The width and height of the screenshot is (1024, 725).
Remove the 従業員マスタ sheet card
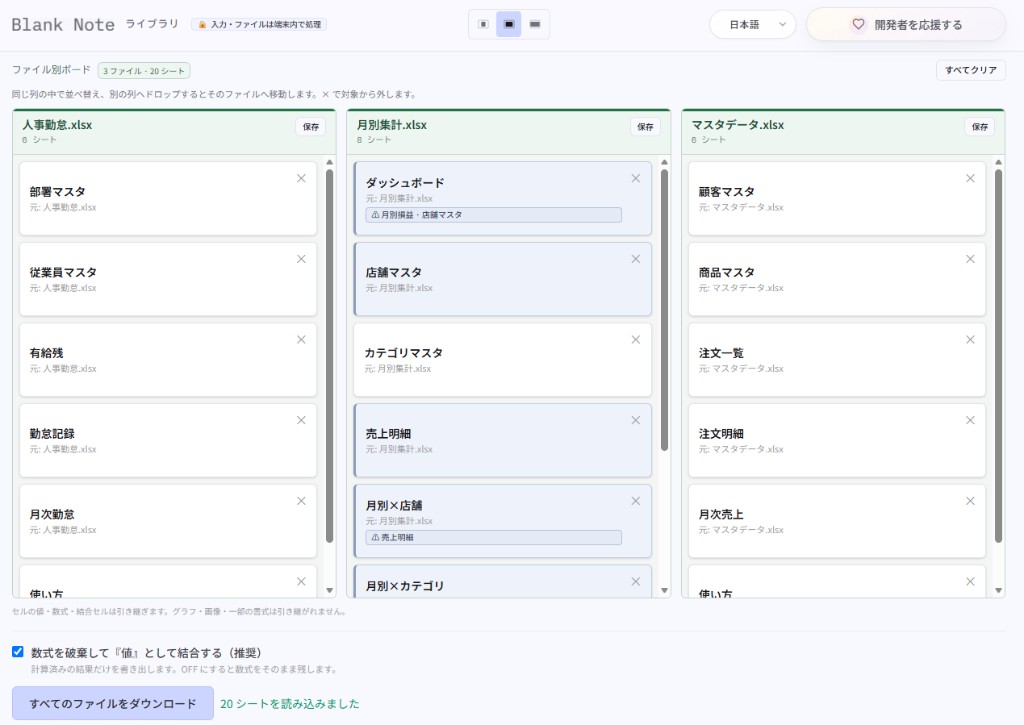(301, 259)
